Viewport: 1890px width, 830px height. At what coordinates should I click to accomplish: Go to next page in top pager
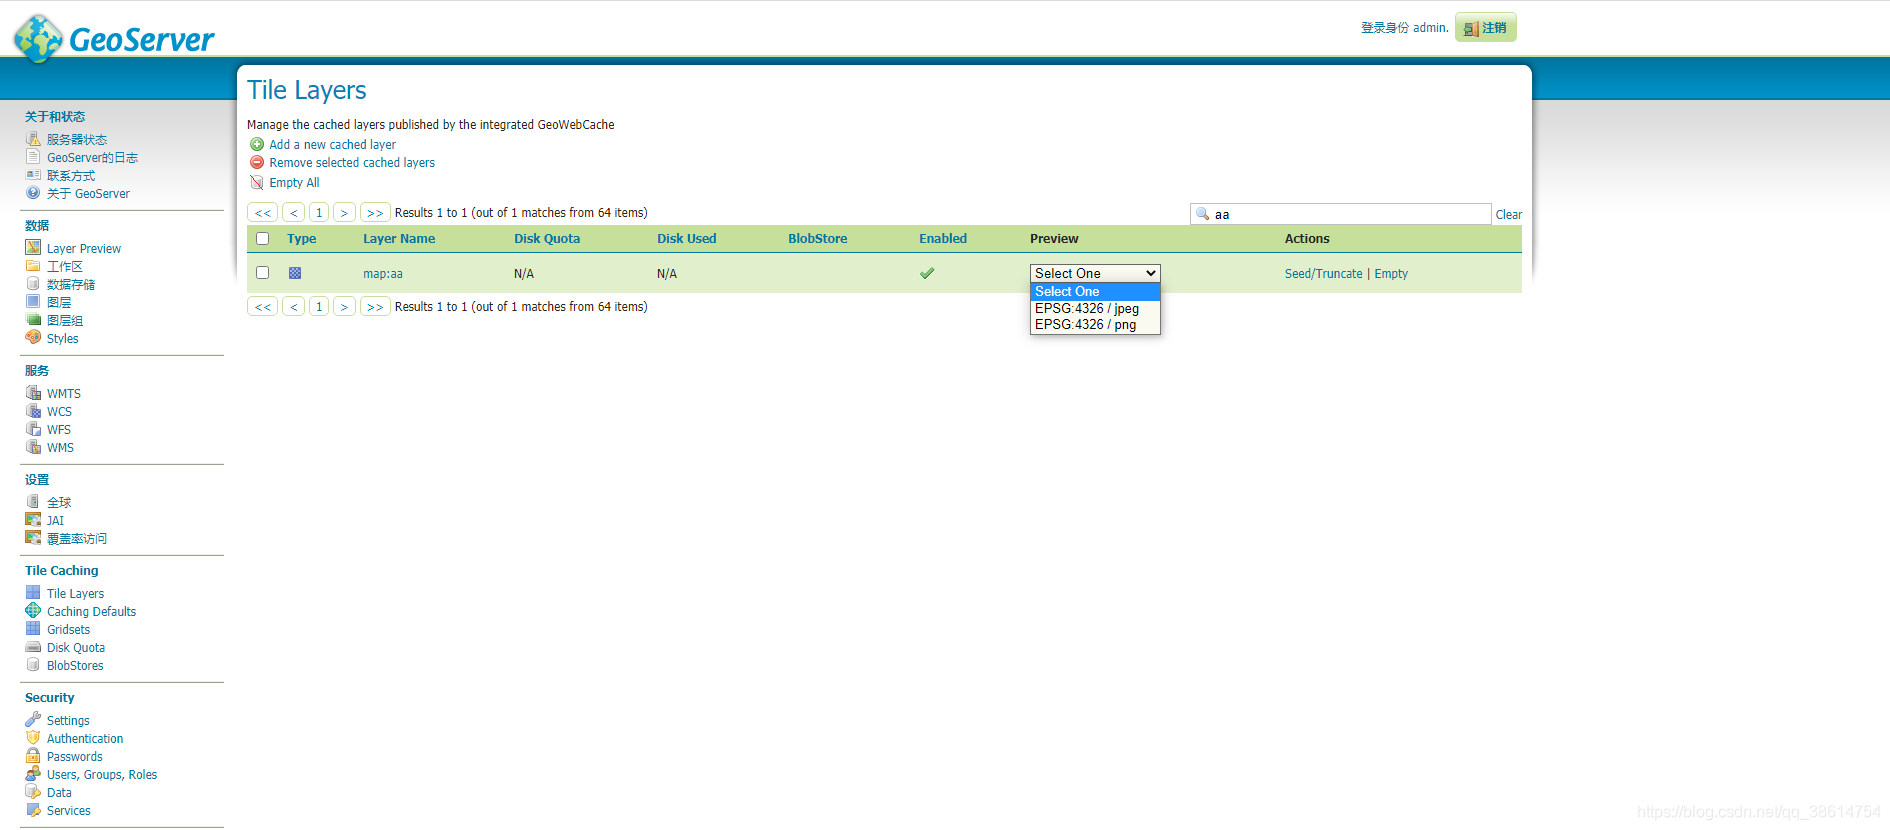point(344,212)
